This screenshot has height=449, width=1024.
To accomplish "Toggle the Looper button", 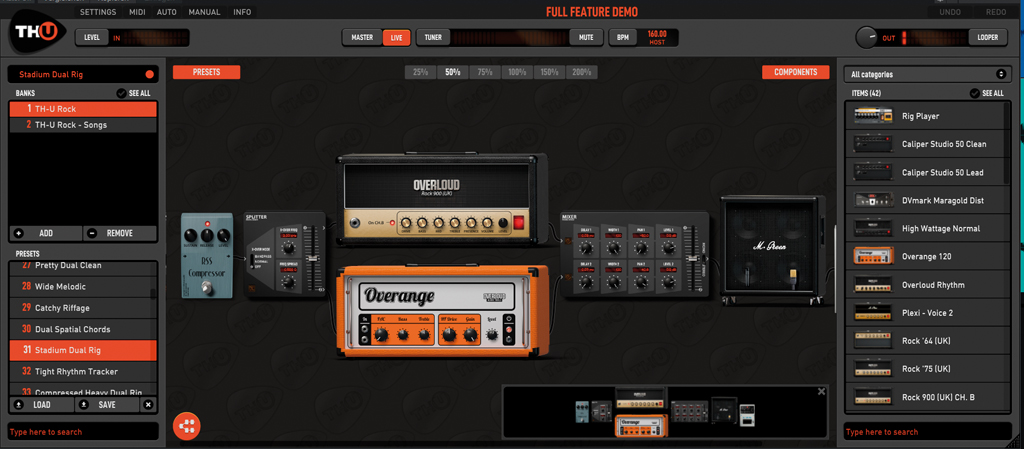I will (987, 38).
